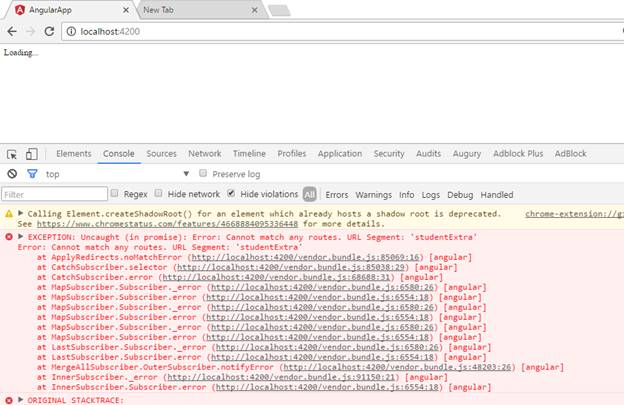Enable the Preserve log checkbox
The width and height of the screenshot is (624, 405).
(x=203, y=173)
